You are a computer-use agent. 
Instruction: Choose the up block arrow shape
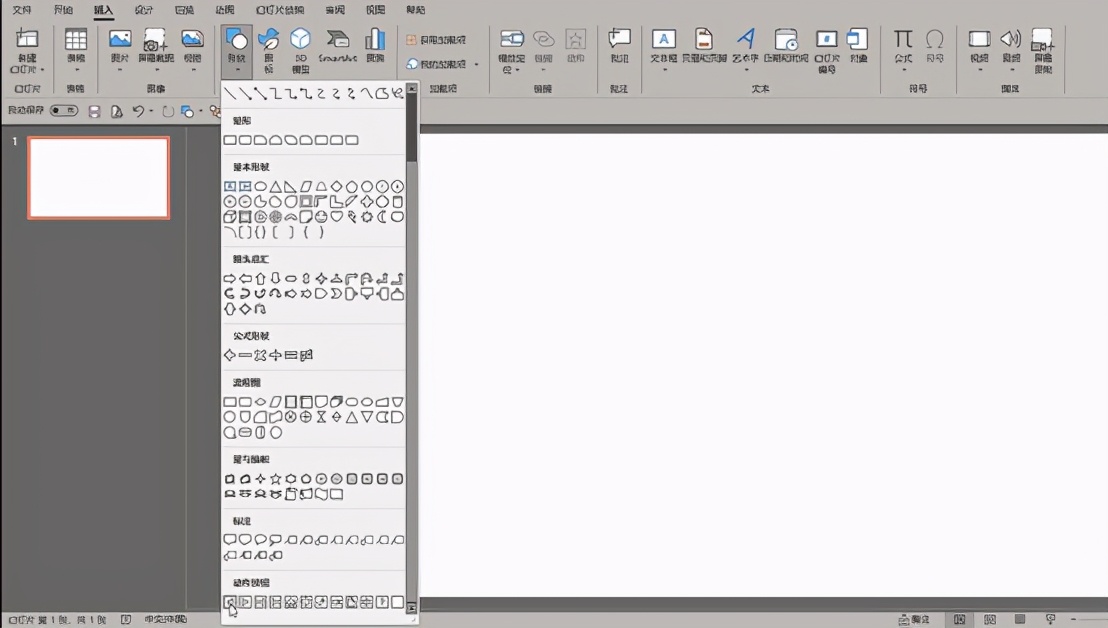coord(260,278)
